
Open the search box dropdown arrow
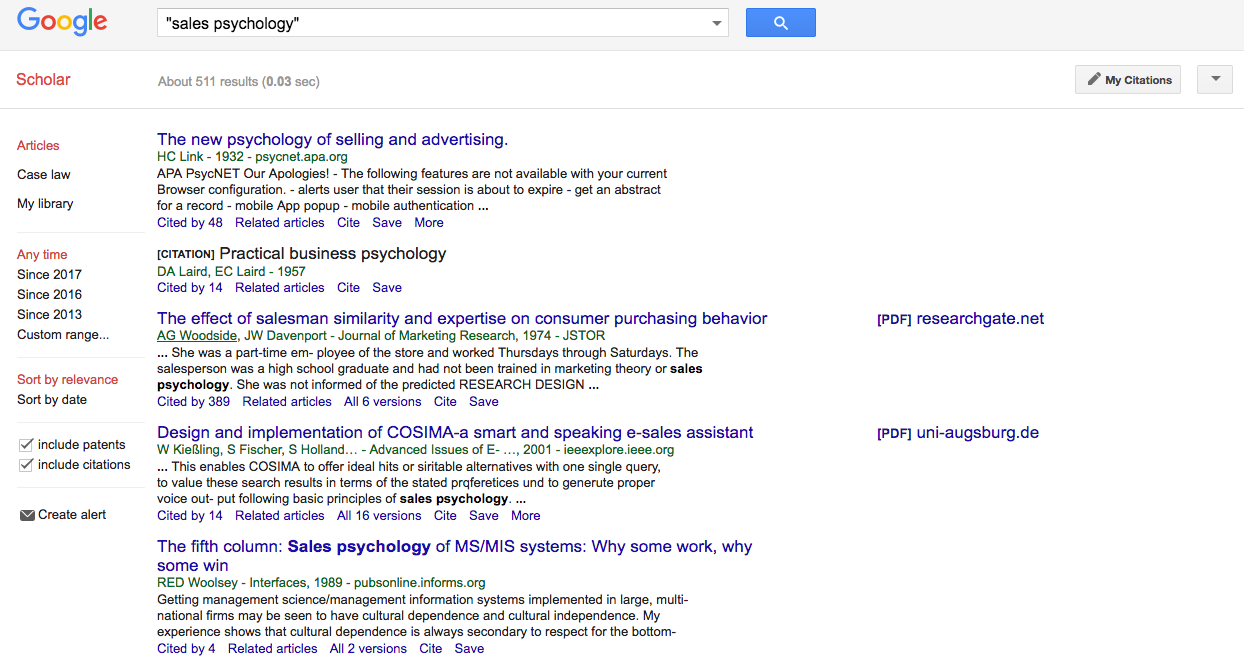coord(717,23)
